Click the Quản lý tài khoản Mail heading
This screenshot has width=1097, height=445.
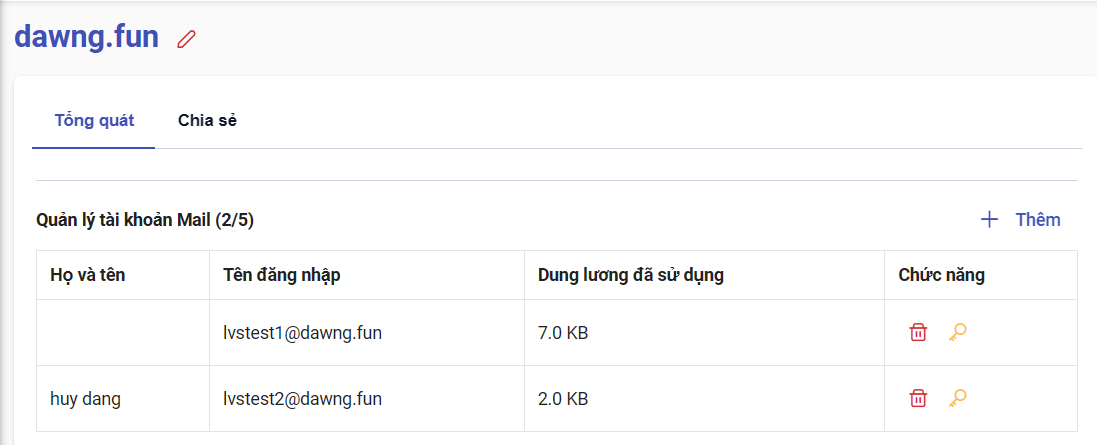tap(145, 220)
